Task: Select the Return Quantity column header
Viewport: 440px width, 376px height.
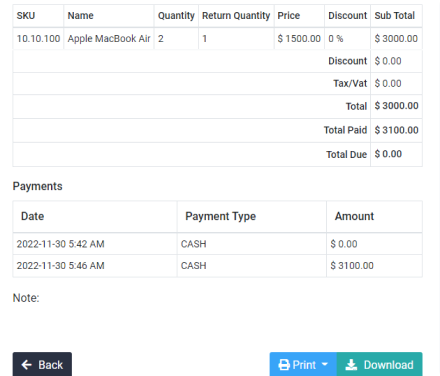Action: coord(236,16)
